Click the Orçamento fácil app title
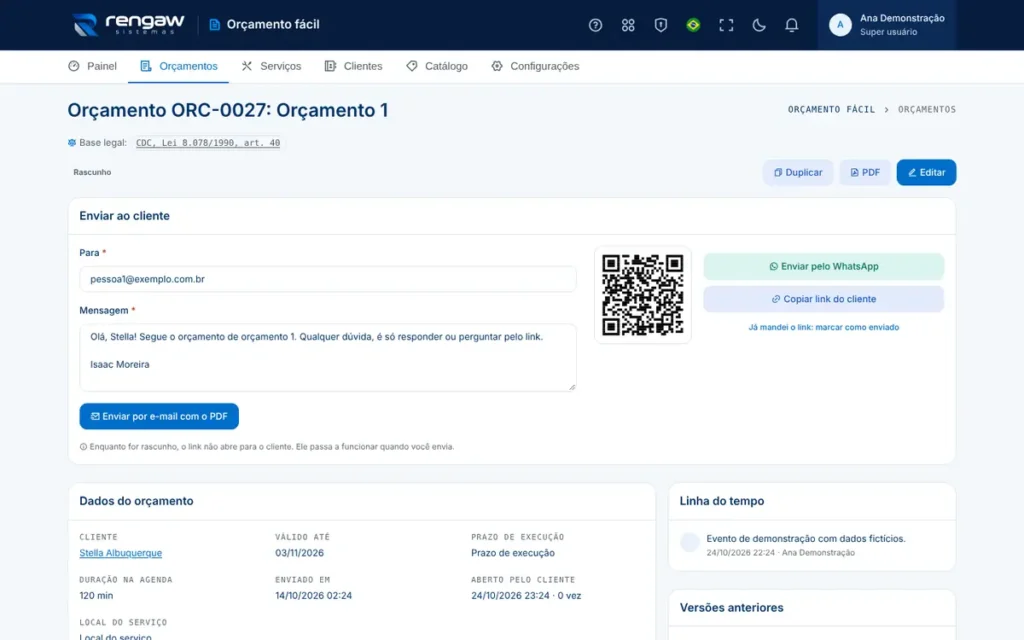Image resolution: width=1024 pixels, height=640 pixels. pos(264,25)
